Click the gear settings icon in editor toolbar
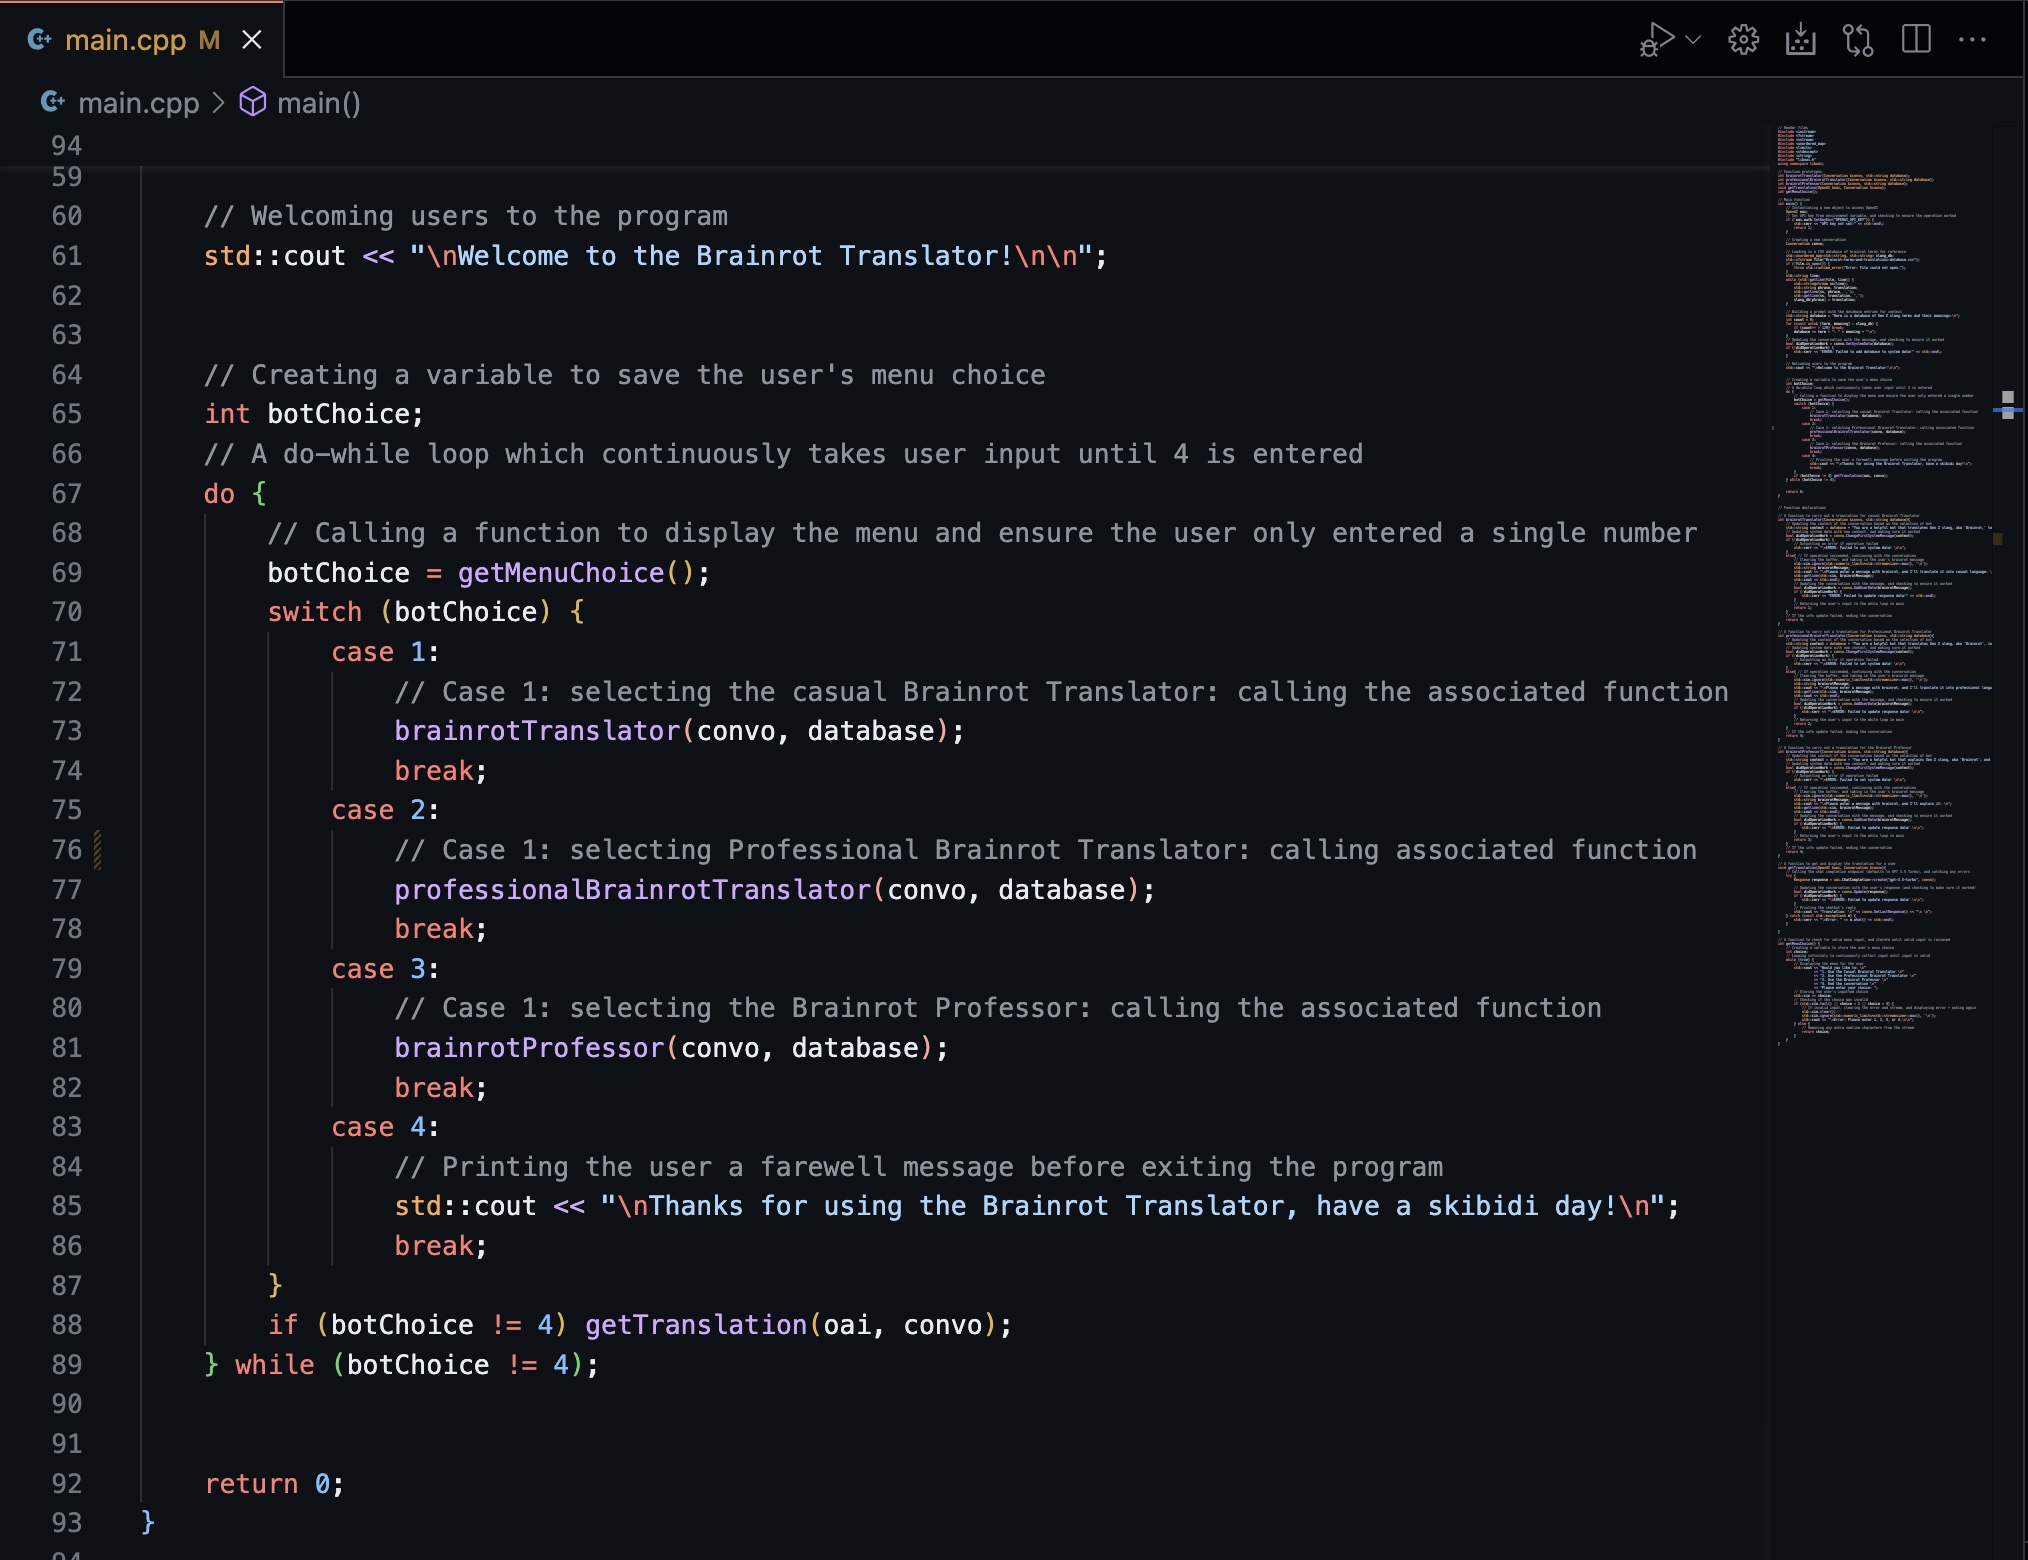The width and height of the screenshot is (2028, 1560). pos(1743,40)
